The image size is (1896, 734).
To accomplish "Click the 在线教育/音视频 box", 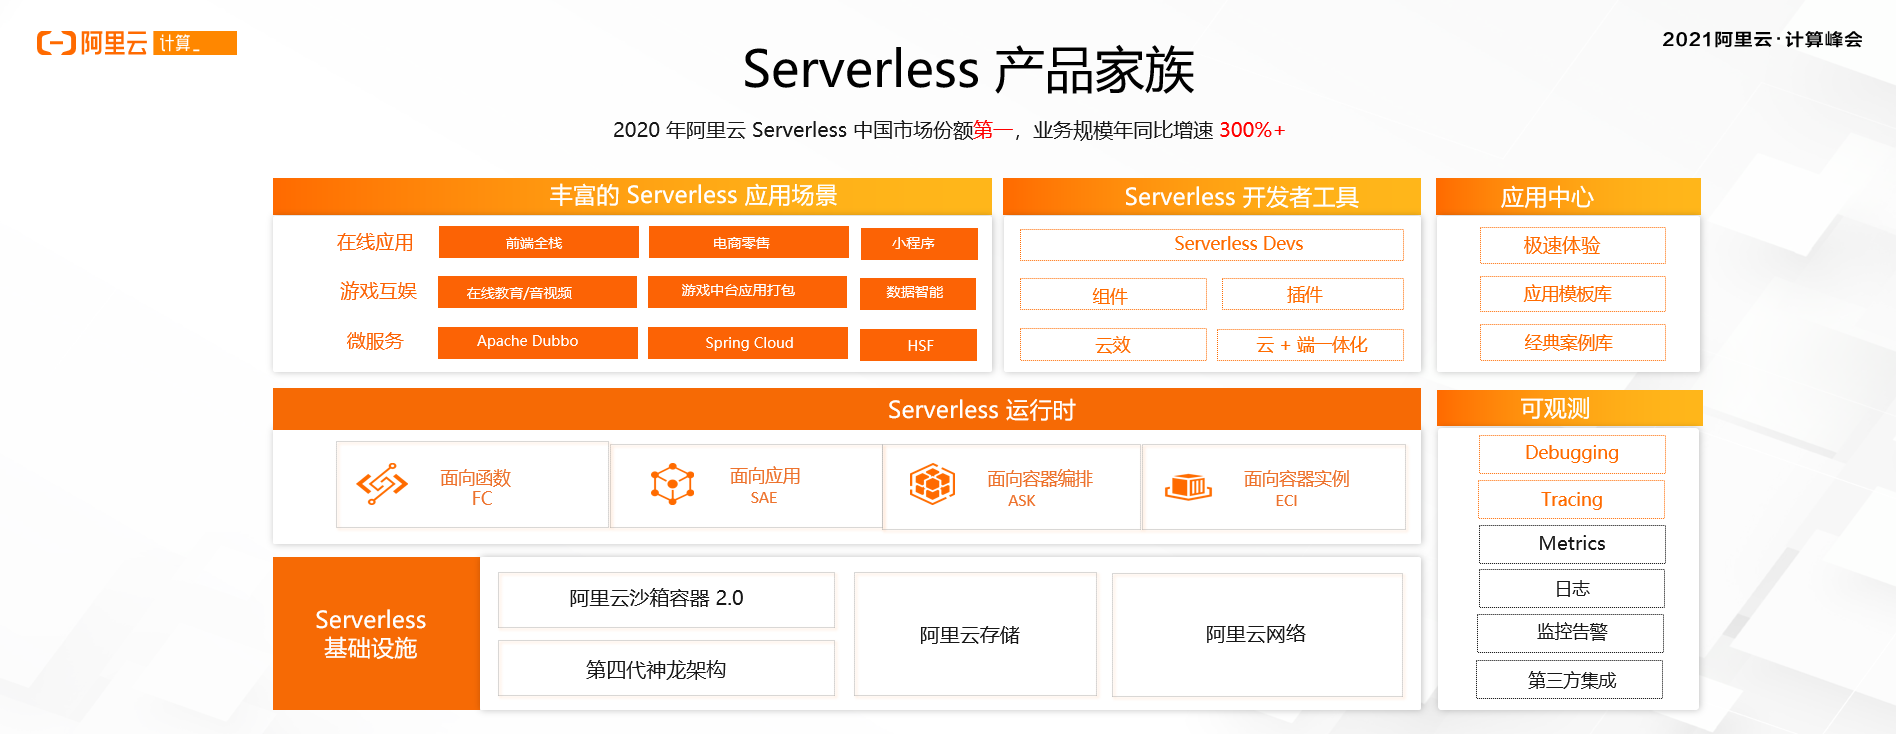I will (x=538, y=292).
